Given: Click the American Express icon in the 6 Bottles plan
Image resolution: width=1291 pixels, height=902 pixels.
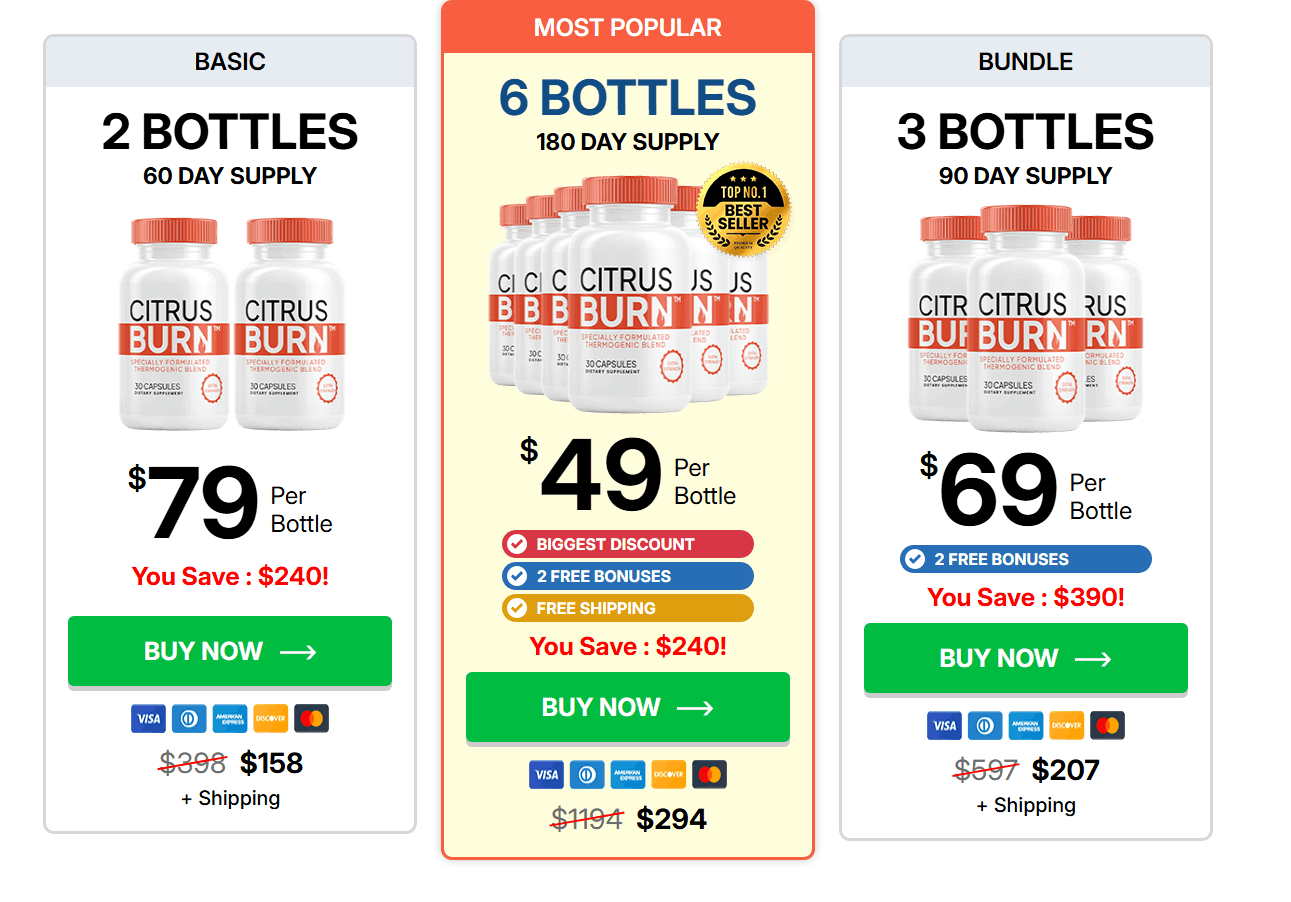Looking at the screenshot, I should tap(627, 774).
